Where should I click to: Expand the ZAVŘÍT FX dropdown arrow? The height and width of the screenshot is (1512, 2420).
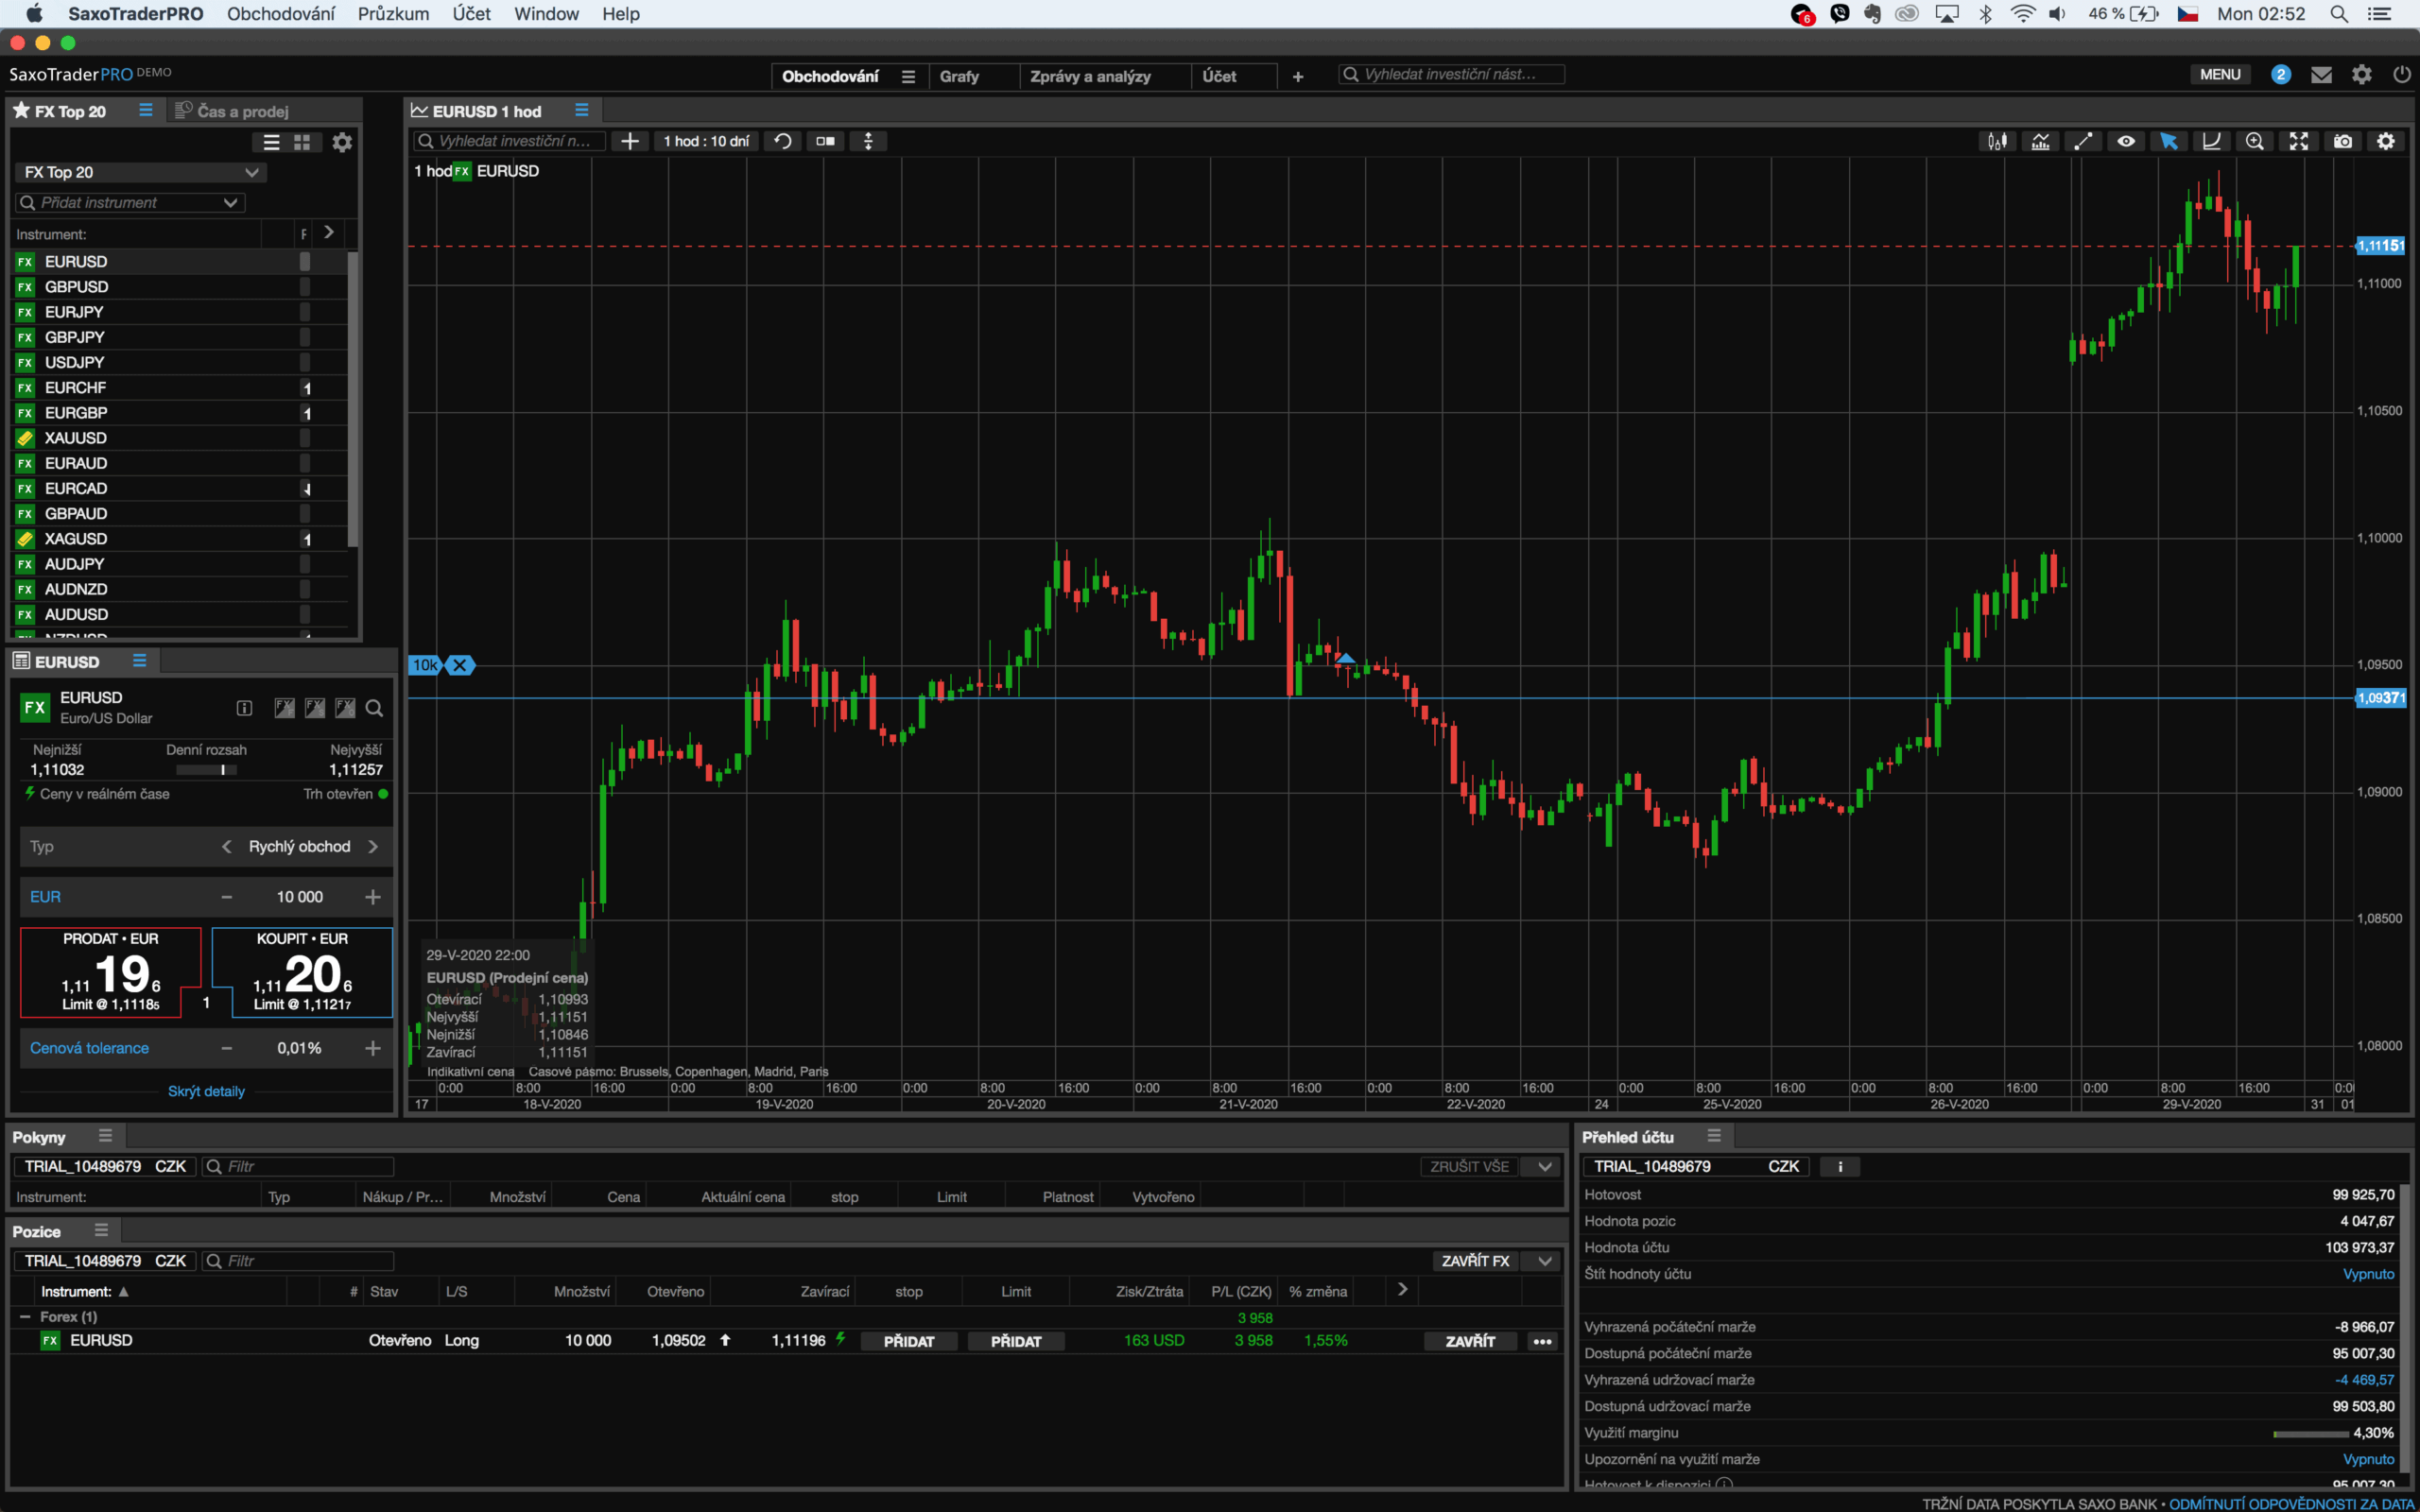coord(1544,1261)
